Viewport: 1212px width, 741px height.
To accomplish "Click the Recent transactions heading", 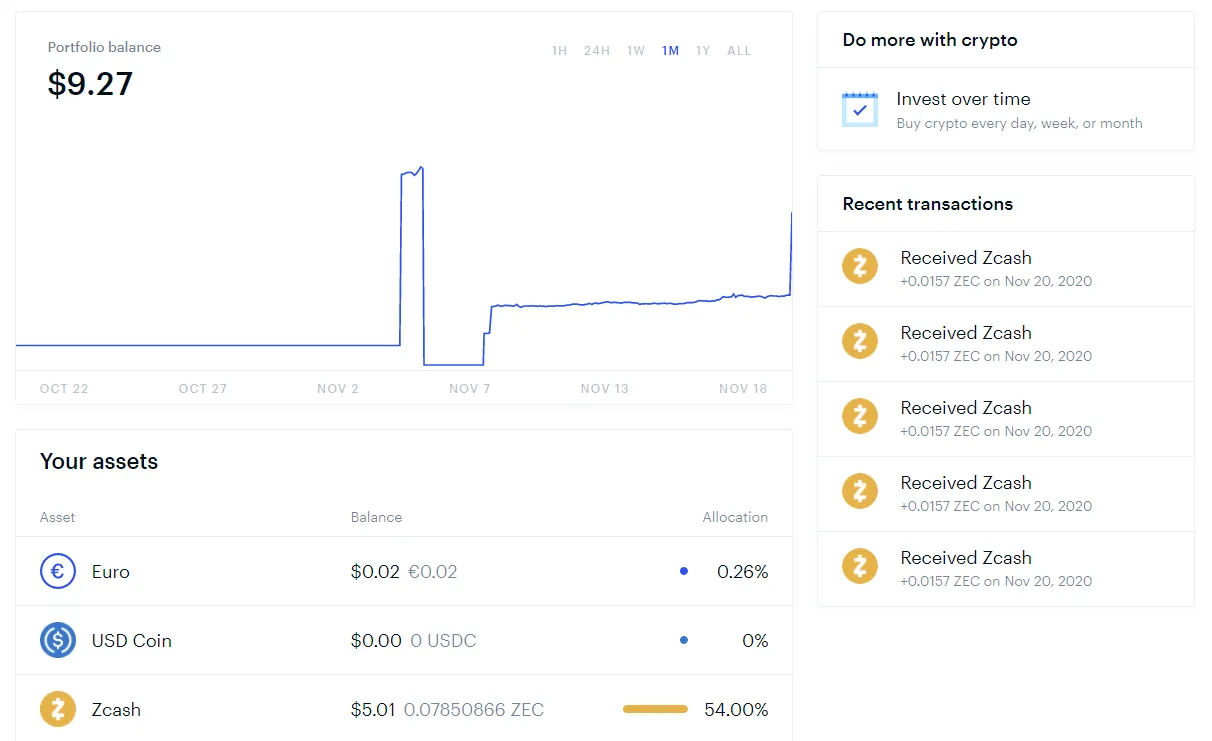I will tap(928, 204).
